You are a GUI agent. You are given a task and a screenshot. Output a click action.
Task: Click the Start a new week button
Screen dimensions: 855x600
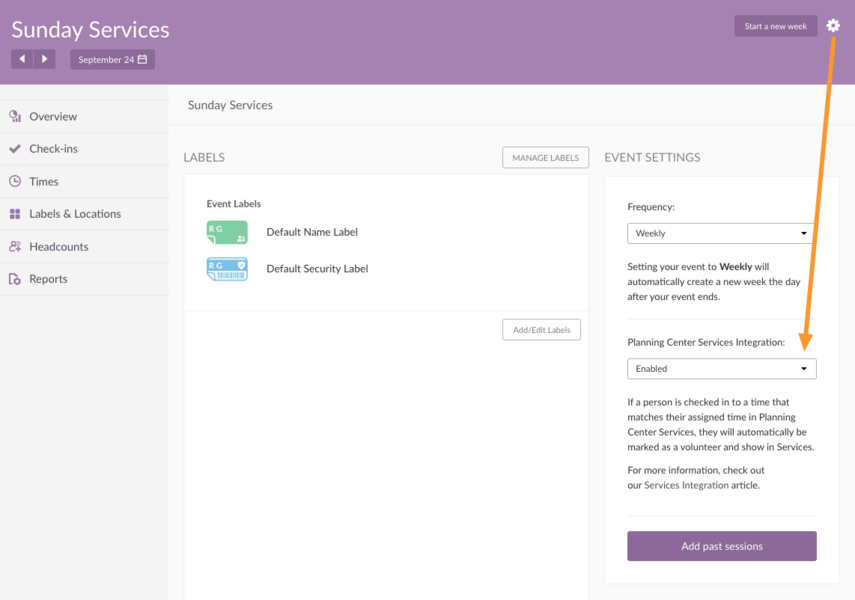click(775, 25)
